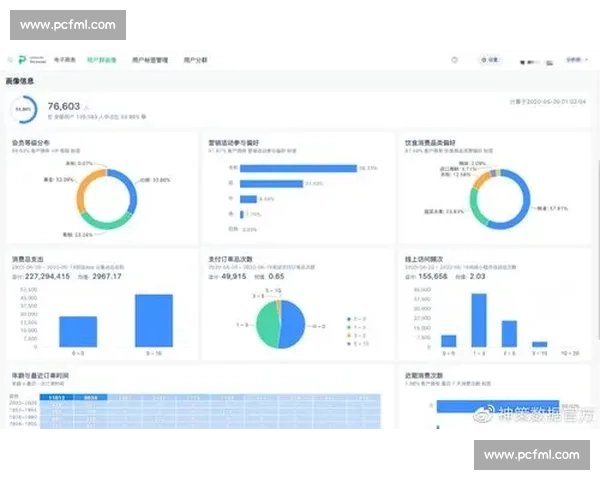
Task: Click the search icon in the top bar
Action: [454, 60]
